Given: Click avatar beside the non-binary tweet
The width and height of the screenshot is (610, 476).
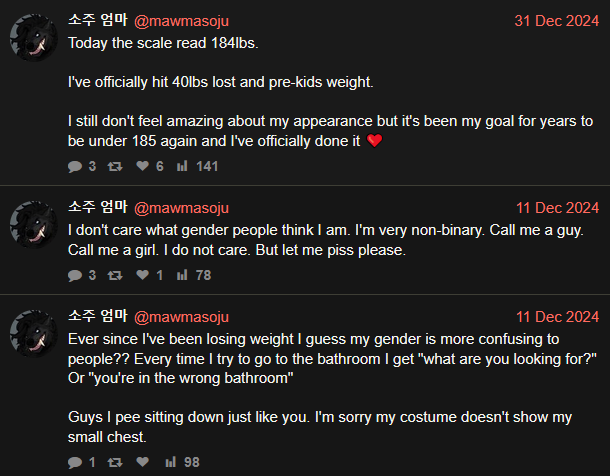Looking at the screenshot, I should tap(31, 224).
